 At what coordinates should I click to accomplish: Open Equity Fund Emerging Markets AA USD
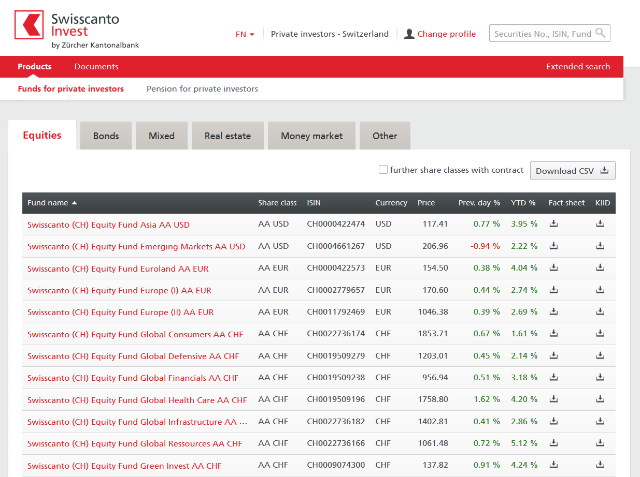coord(136,246)
